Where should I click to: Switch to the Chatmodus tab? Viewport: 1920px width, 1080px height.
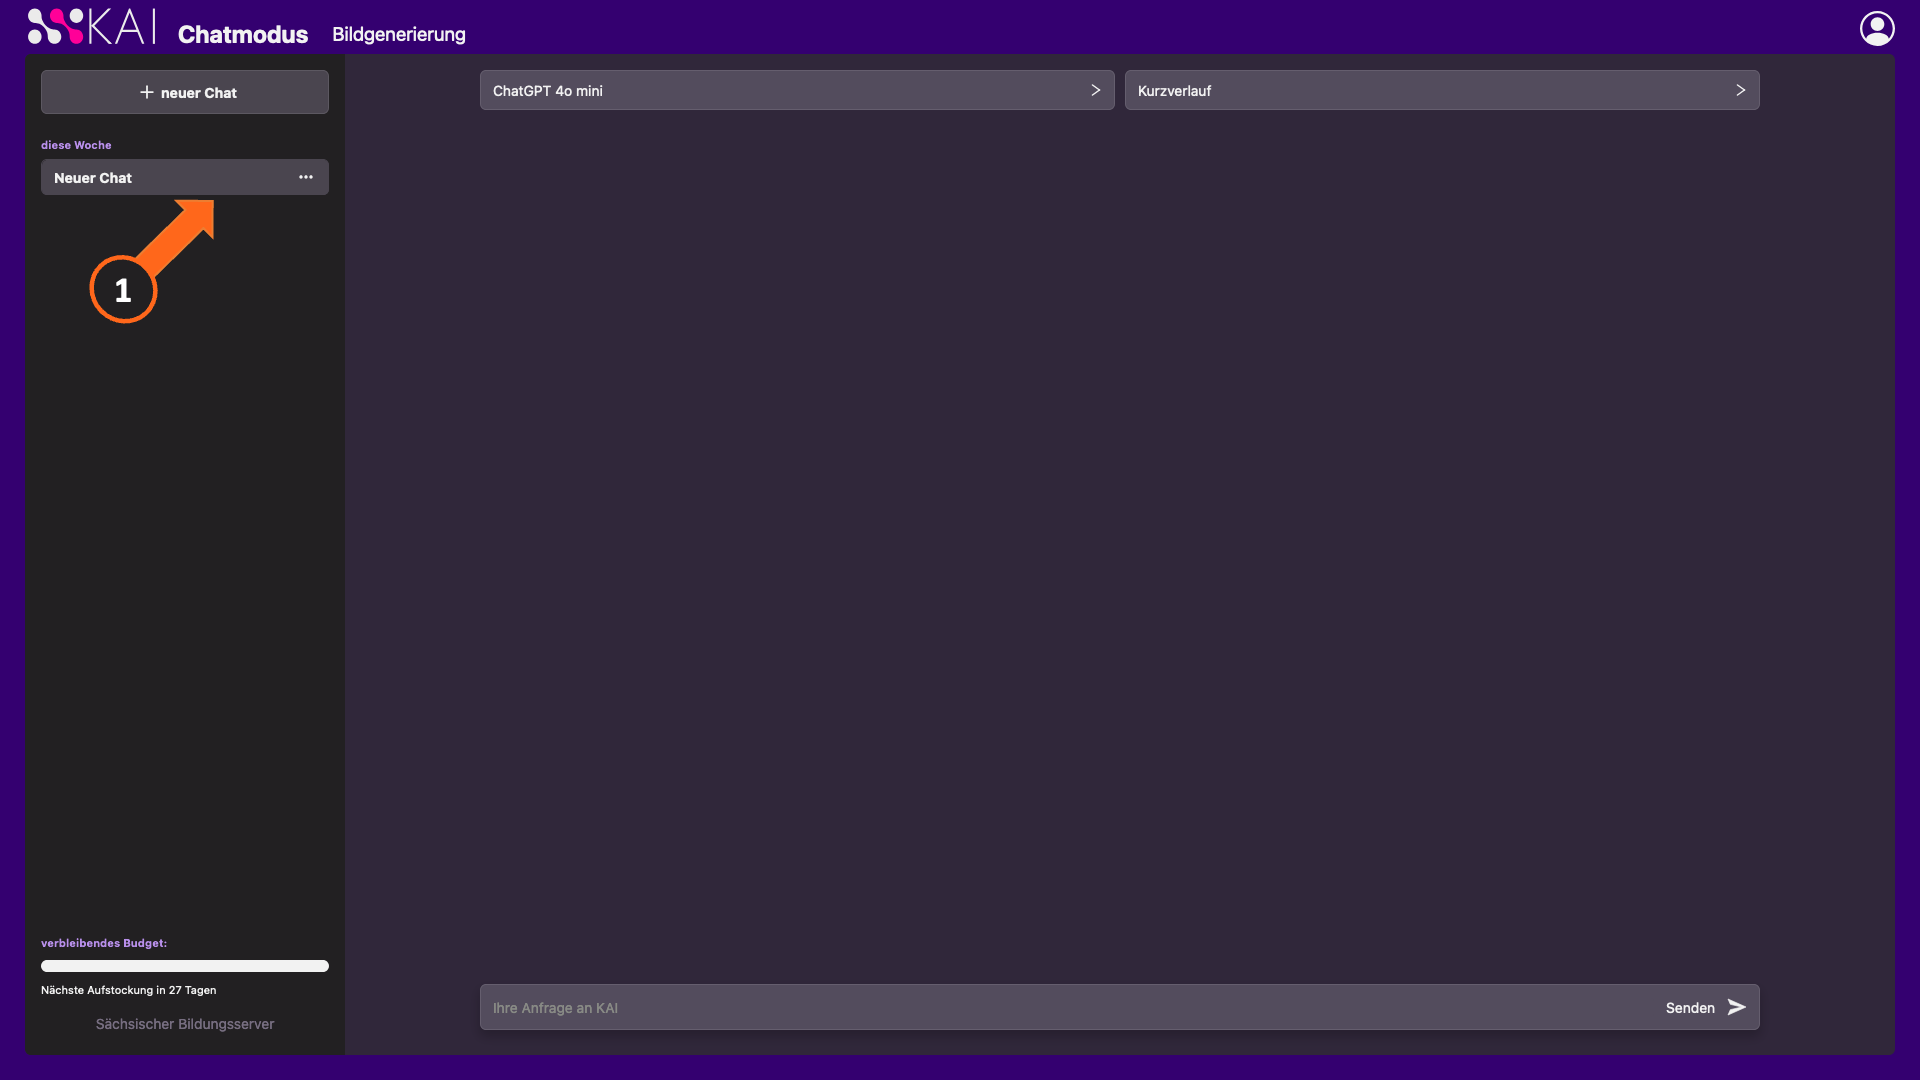pyautogui.click(x=243, y=34)
